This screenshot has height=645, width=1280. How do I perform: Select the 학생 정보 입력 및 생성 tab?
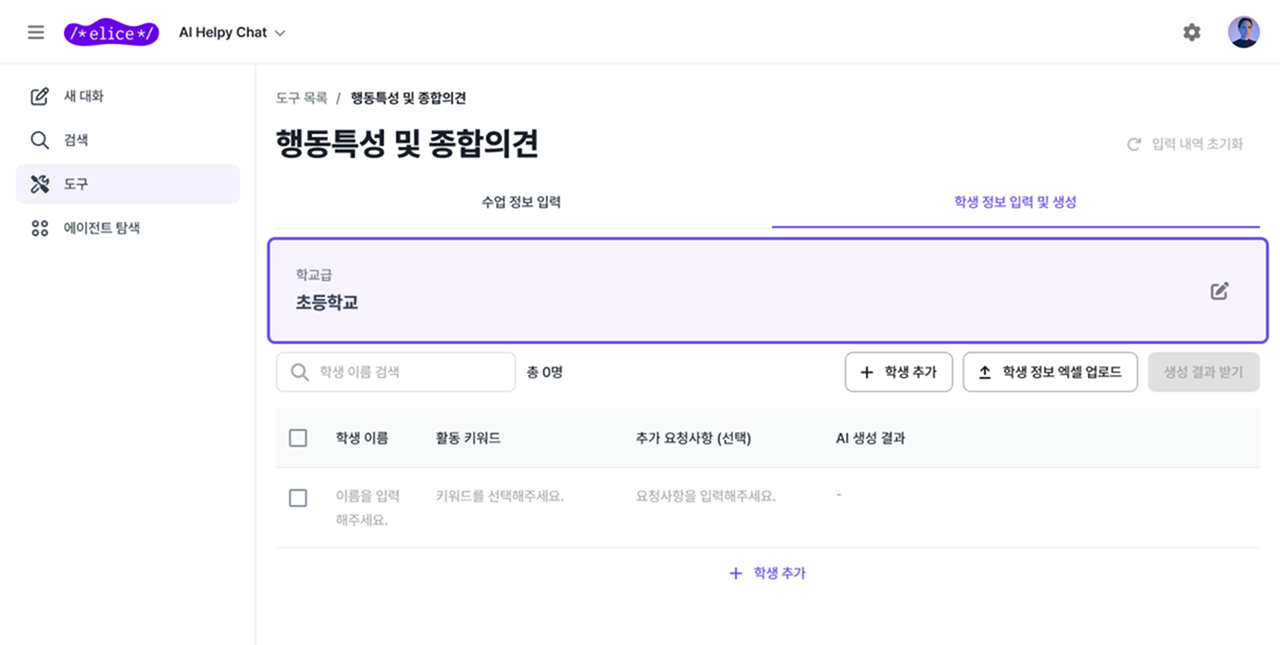pos(1016,201)
